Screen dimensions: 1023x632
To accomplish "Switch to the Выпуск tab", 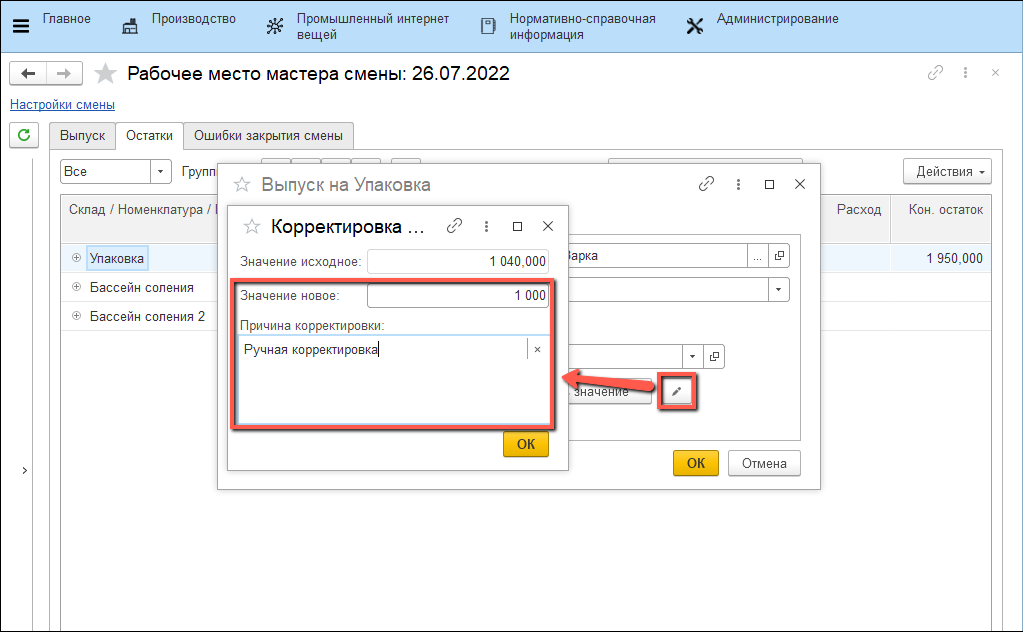I will 82,136.
